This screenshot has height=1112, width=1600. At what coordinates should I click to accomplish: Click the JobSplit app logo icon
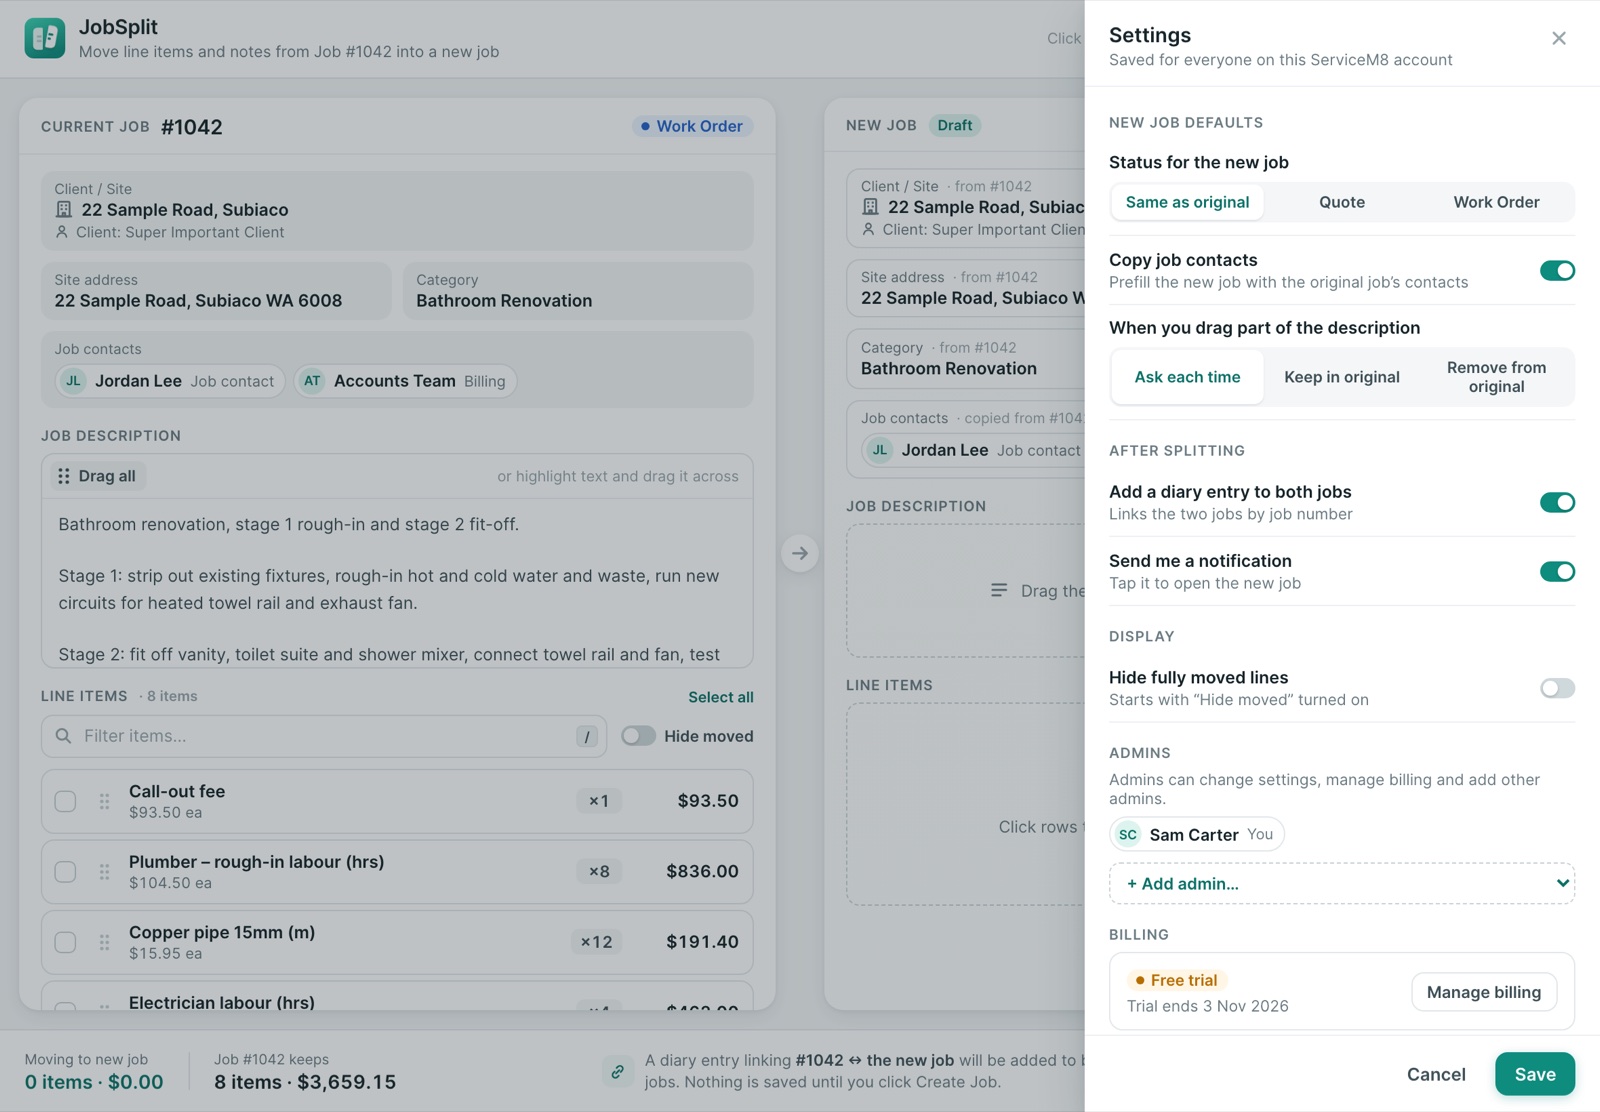(x=45, y=38)
